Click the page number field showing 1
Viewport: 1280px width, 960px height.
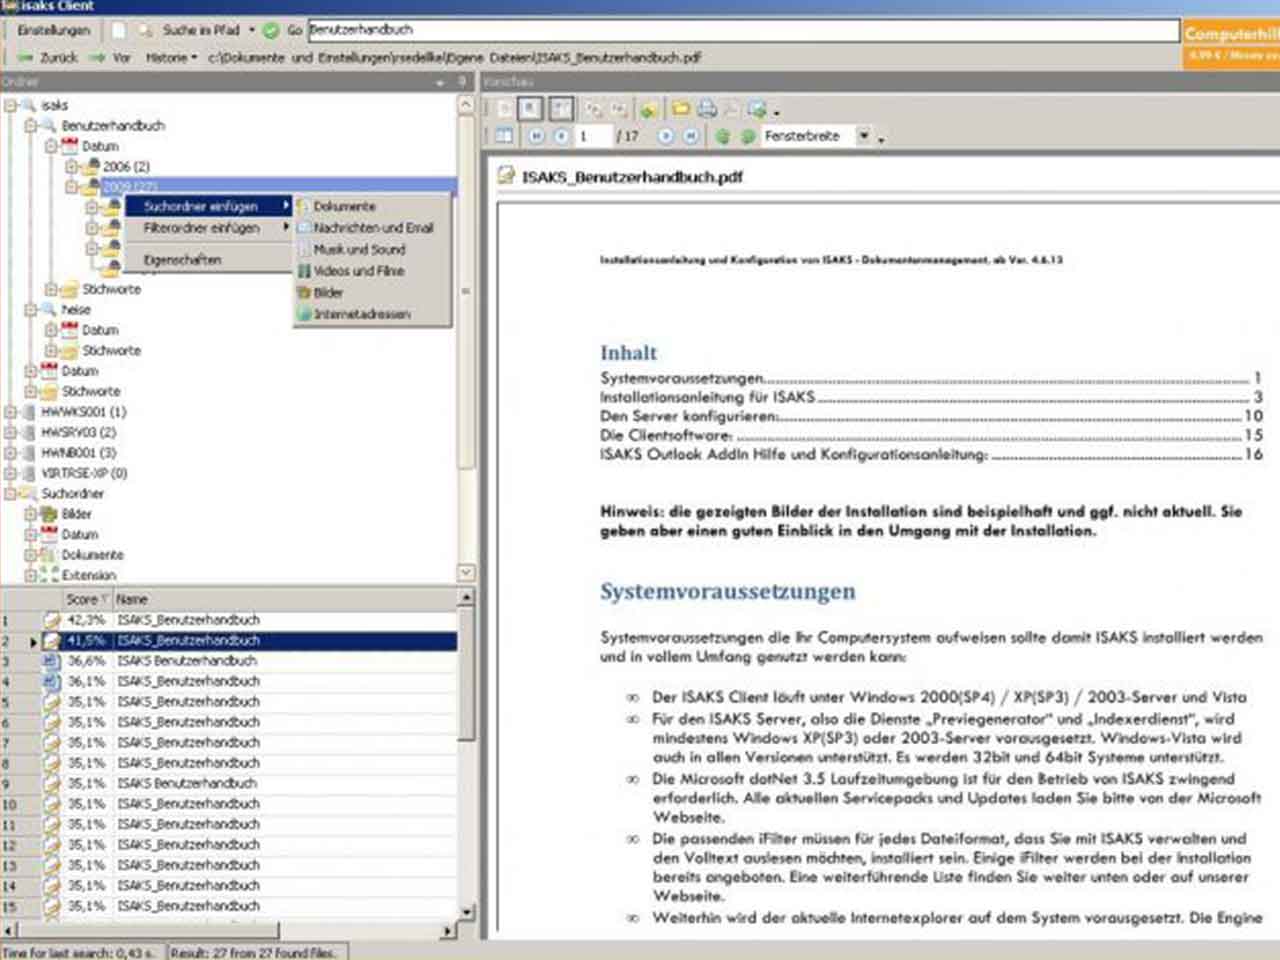pos(594,136)
